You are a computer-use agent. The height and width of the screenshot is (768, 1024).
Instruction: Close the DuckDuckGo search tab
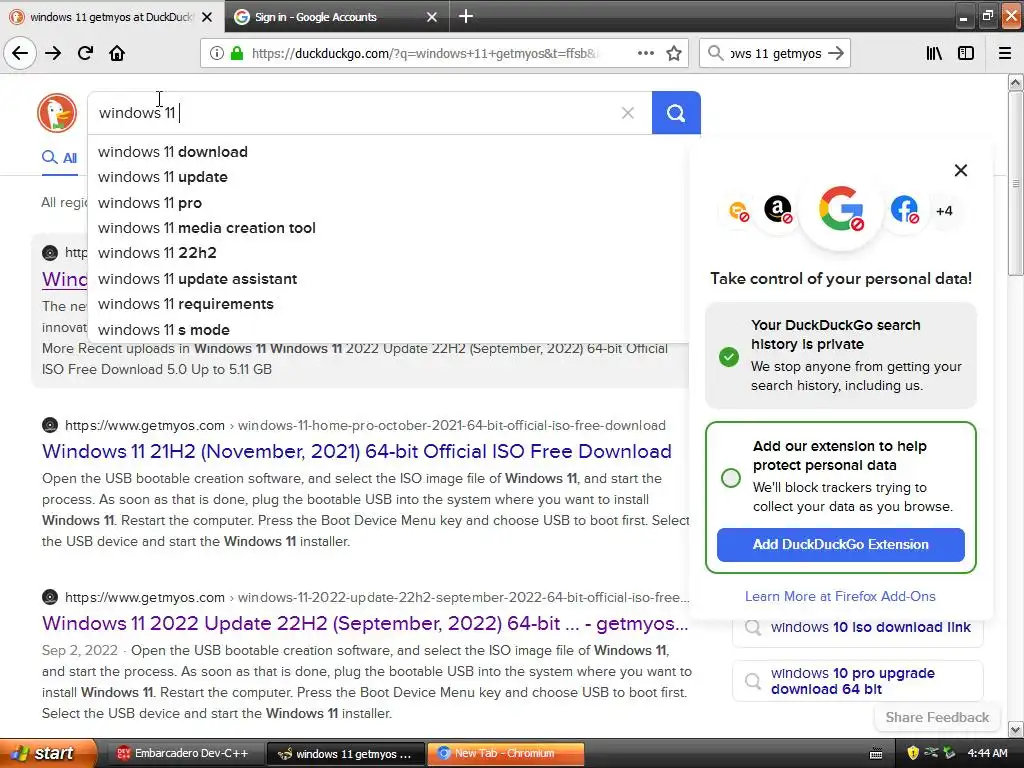coord(207,17)
